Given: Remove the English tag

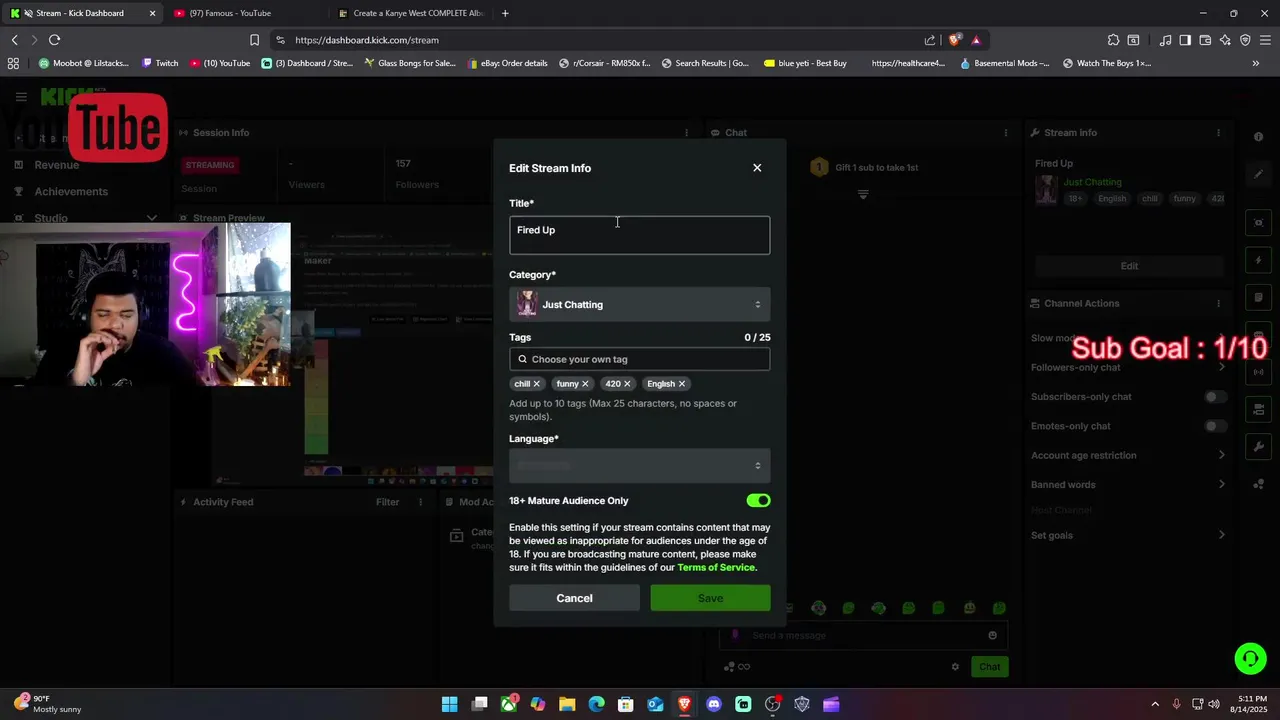Looking at the screenshot, I should [682, 384].
